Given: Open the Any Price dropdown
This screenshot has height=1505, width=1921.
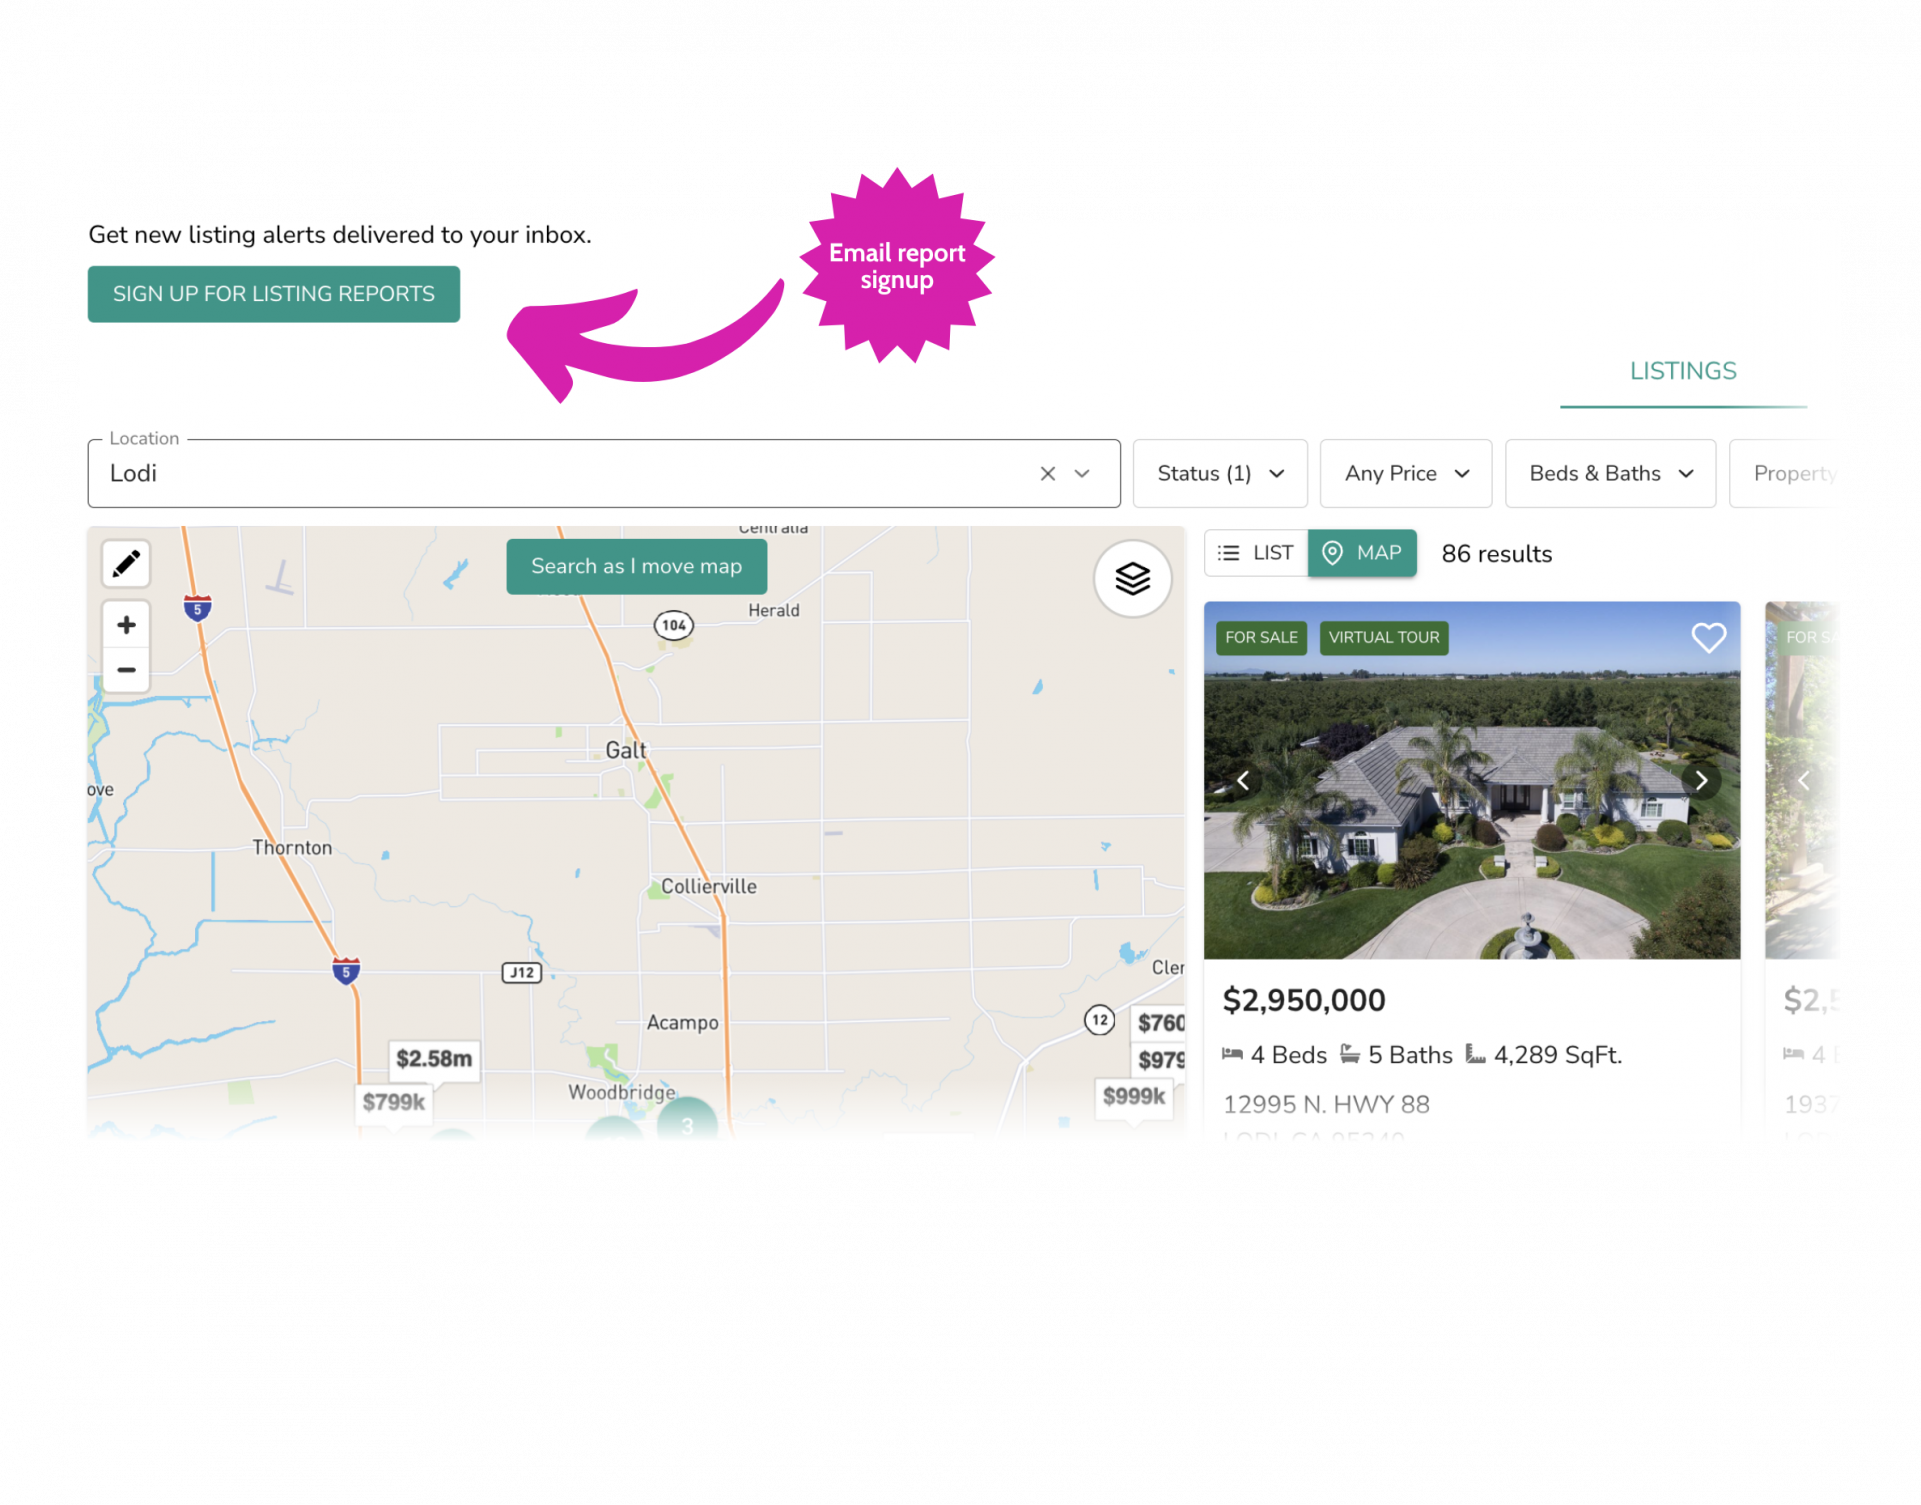Looking at the screenshot, I should [x=1406, y=474].
